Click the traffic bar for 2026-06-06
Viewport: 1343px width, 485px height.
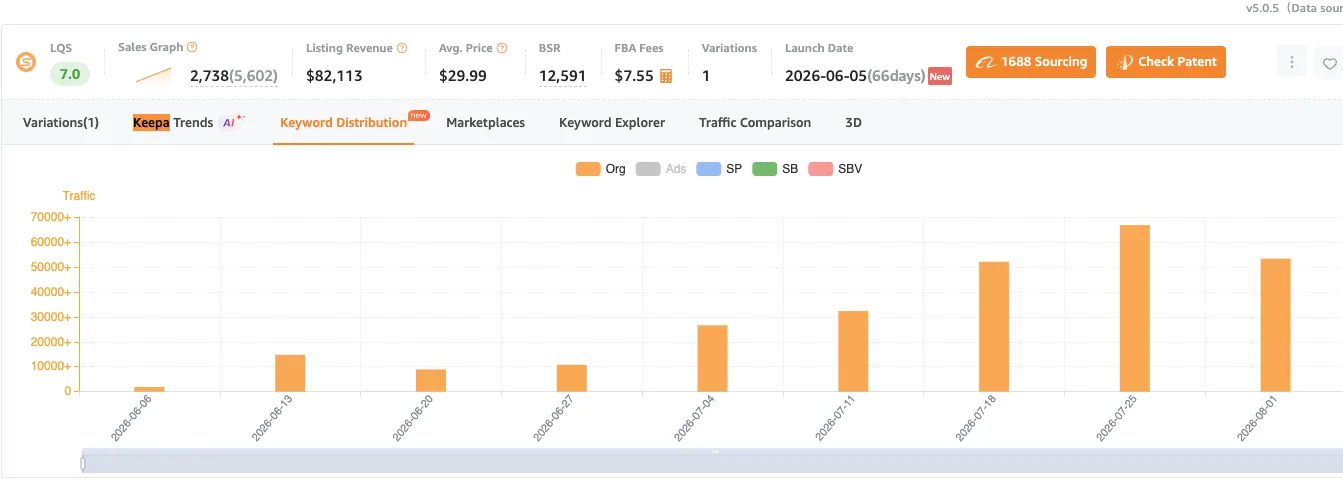pyautogui.click(x=149, y=389)
